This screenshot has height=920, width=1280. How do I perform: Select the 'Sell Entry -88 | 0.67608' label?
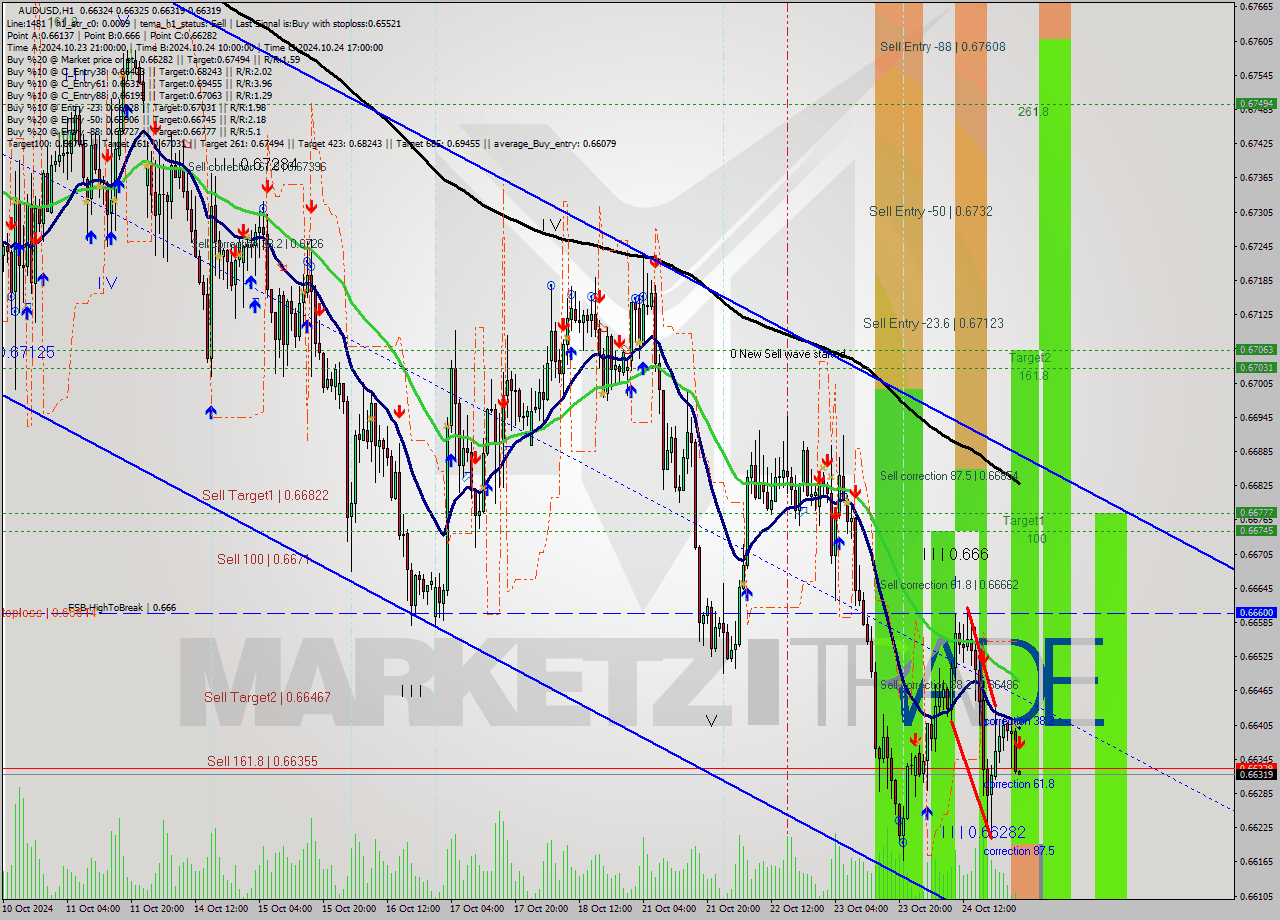[943, 46]
